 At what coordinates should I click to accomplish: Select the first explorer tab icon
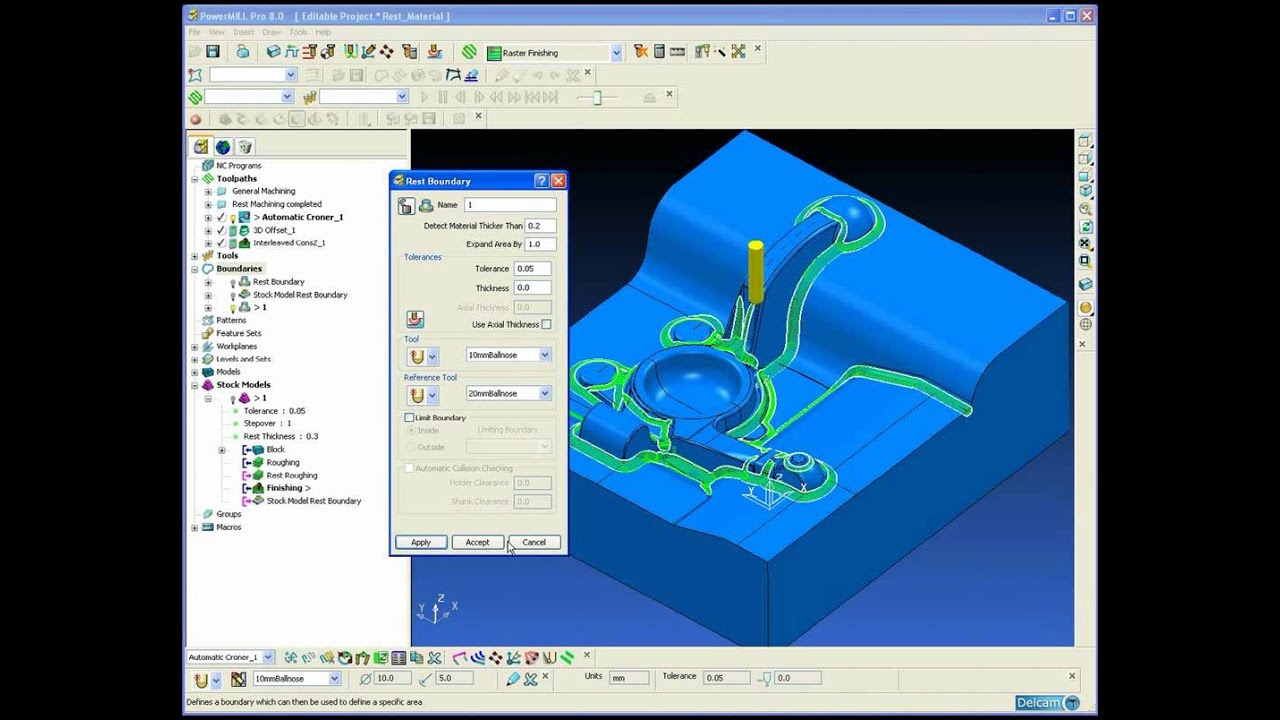[x=201, y=147]
